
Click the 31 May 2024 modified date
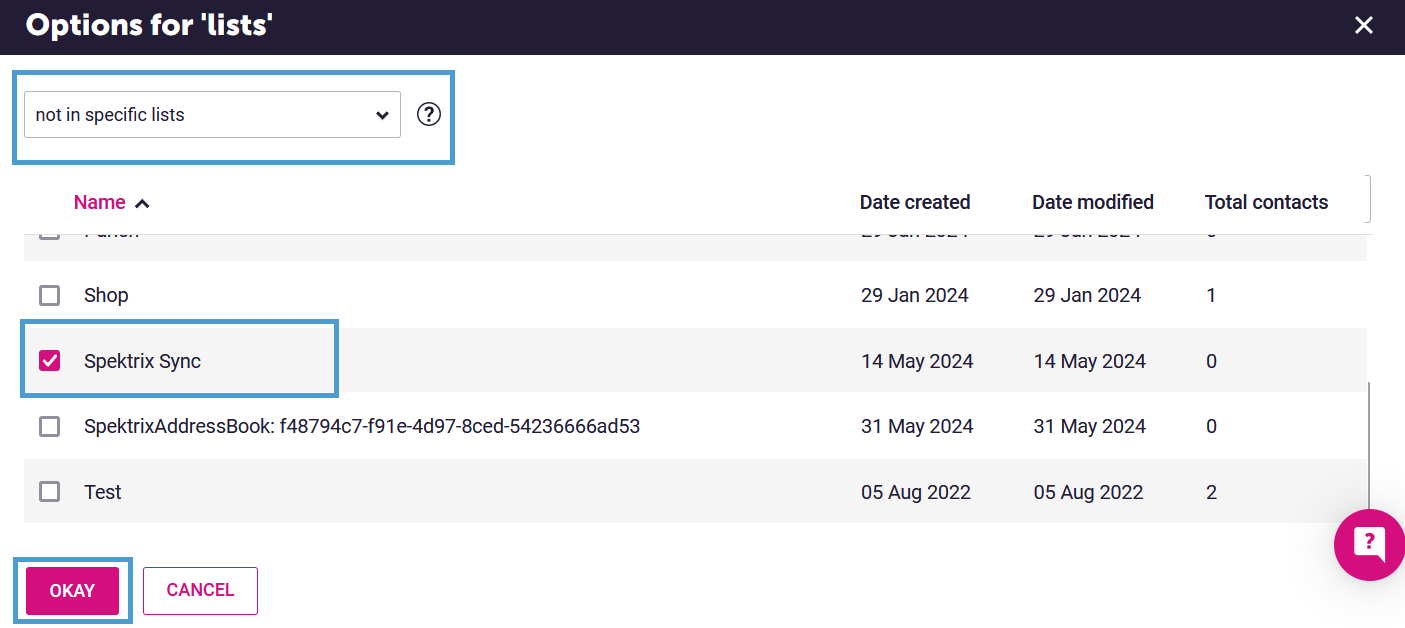click(1090, 427)
